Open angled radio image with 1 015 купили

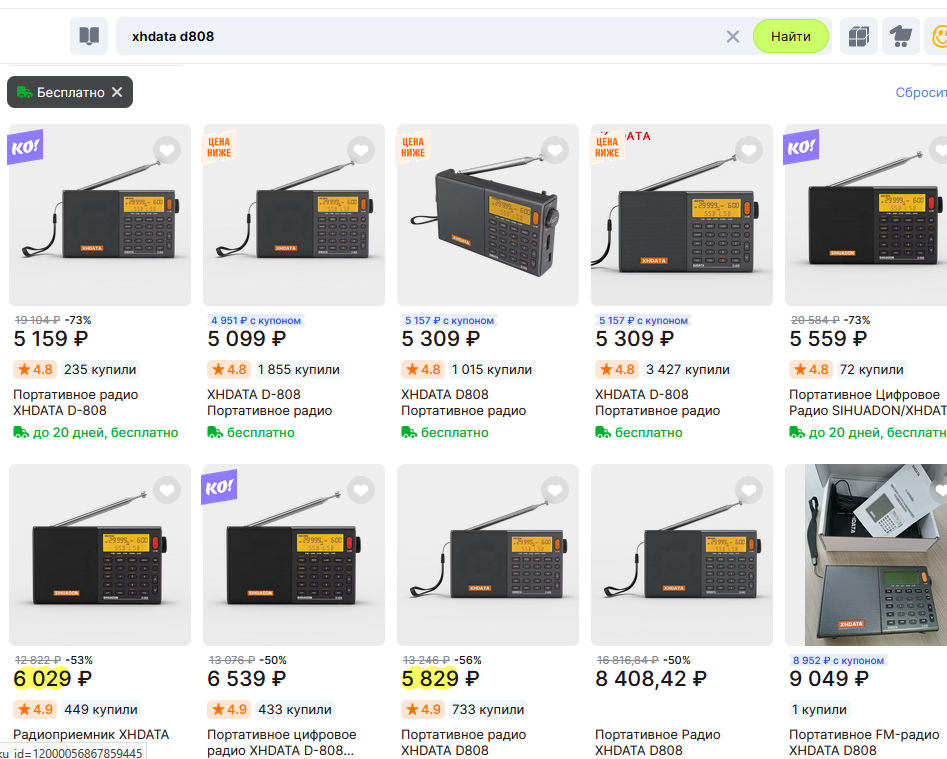pos(487,215)
